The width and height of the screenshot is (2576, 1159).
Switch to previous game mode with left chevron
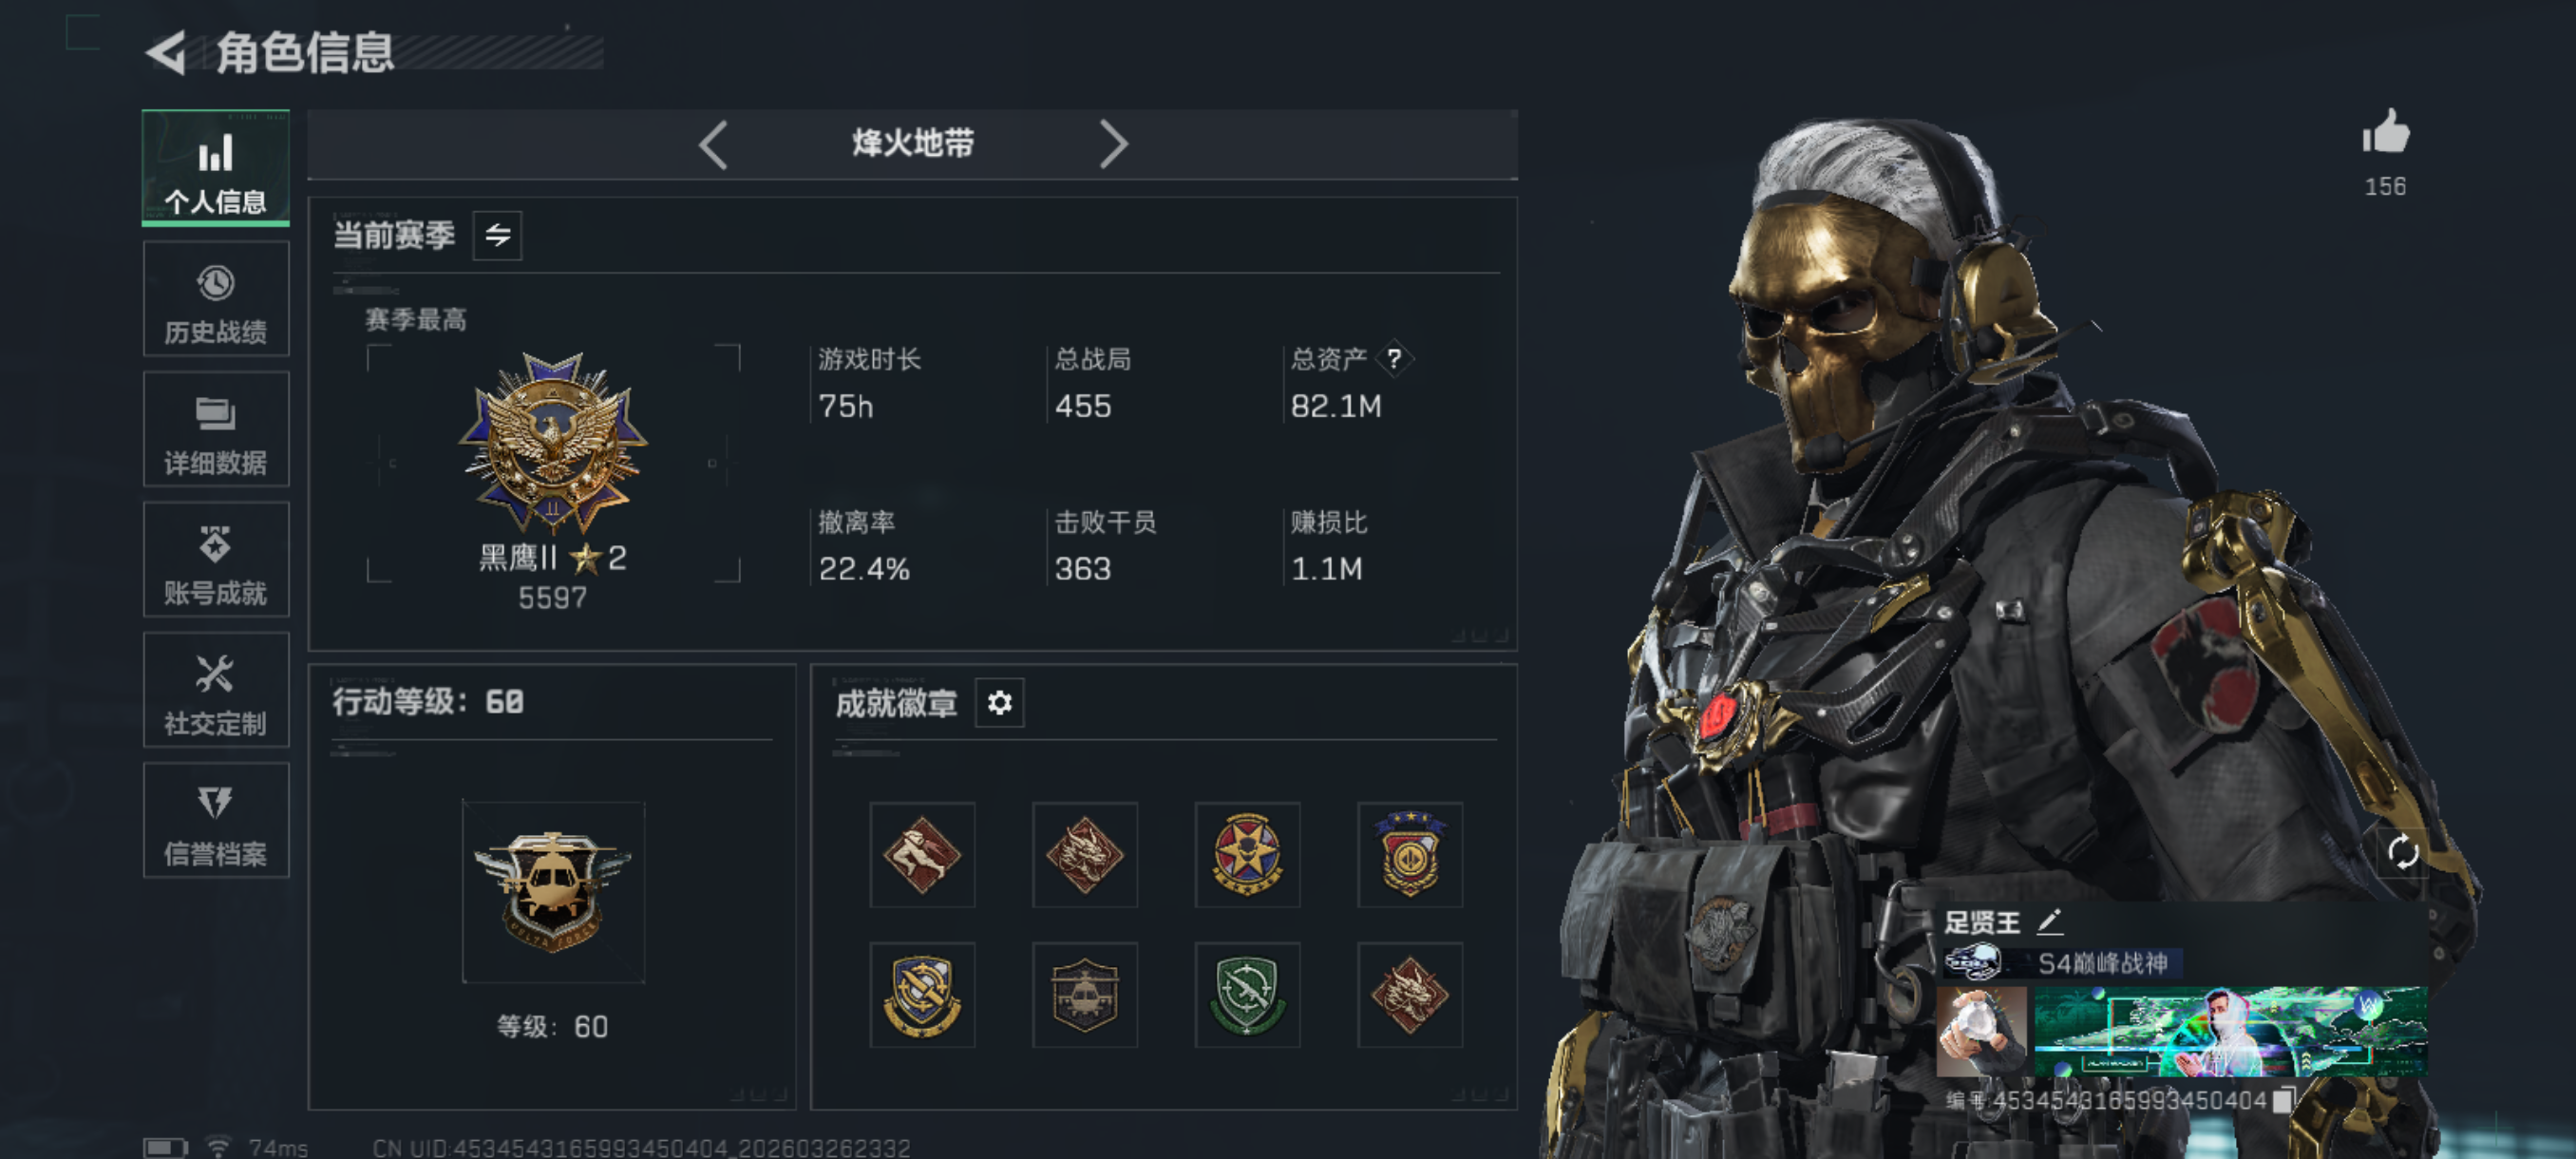point(713,144)
